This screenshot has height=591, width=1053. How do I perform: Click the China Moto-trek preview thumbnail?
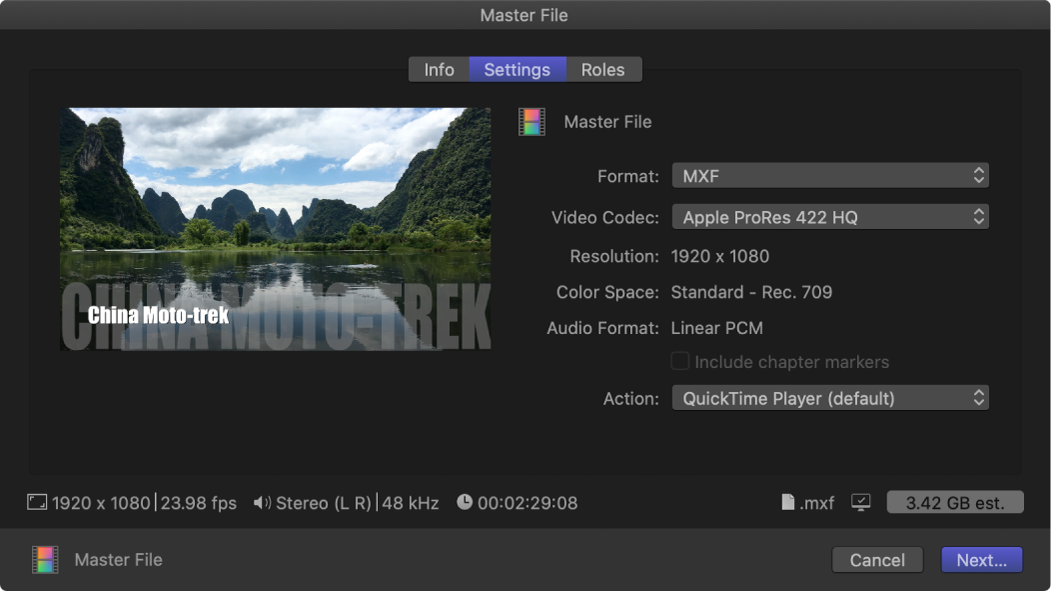(275, 229)
